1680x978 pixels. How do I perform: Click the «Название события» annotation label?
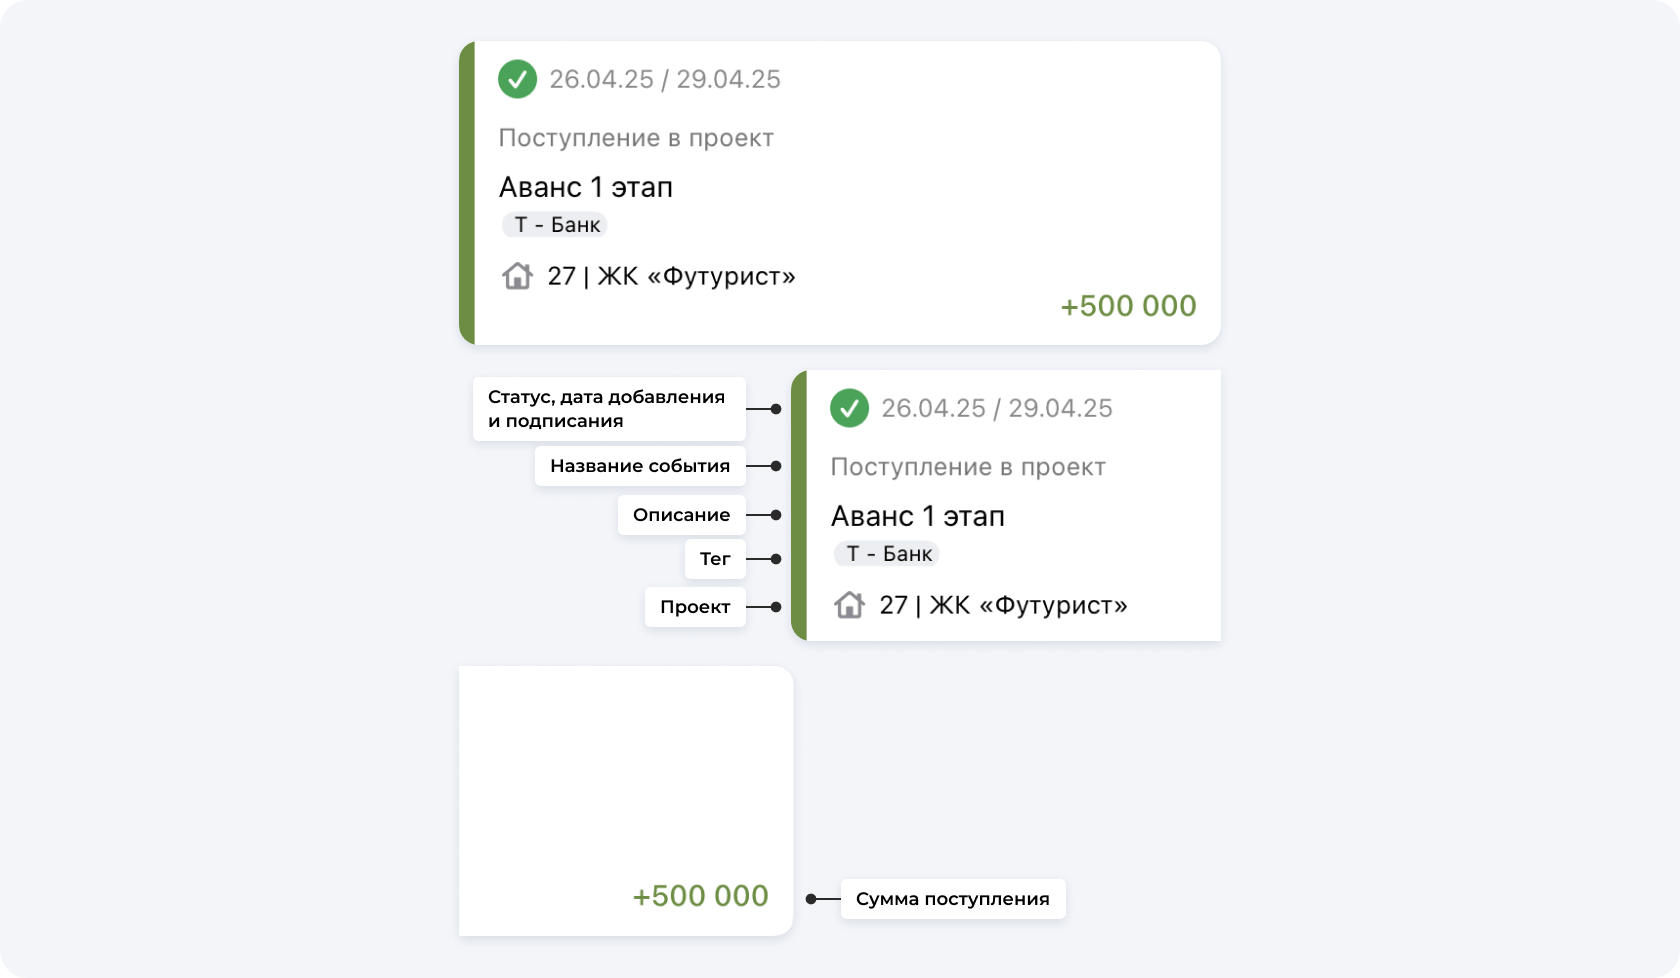tap(640, 466)
